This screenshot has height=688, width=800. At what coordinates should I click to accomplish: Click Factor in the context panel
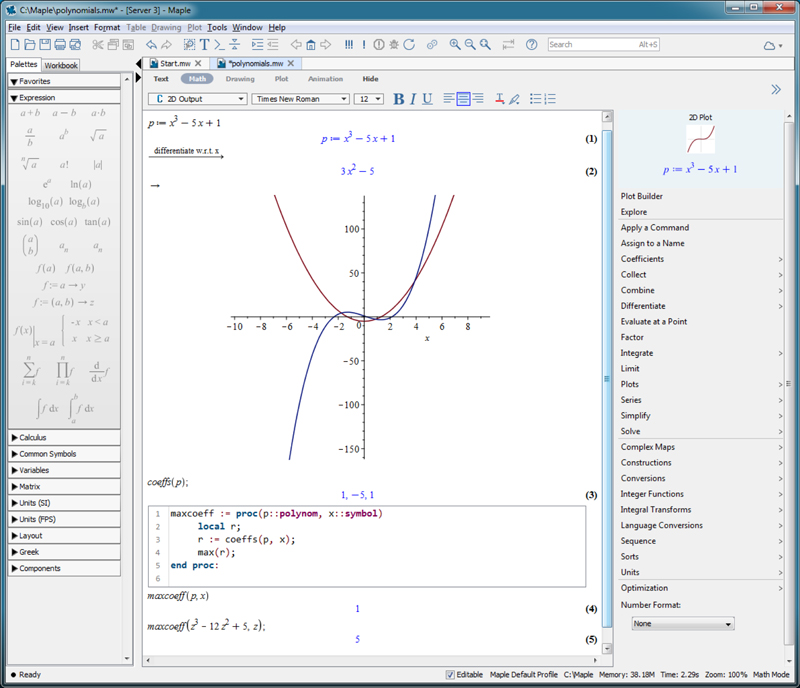point(632,337)
